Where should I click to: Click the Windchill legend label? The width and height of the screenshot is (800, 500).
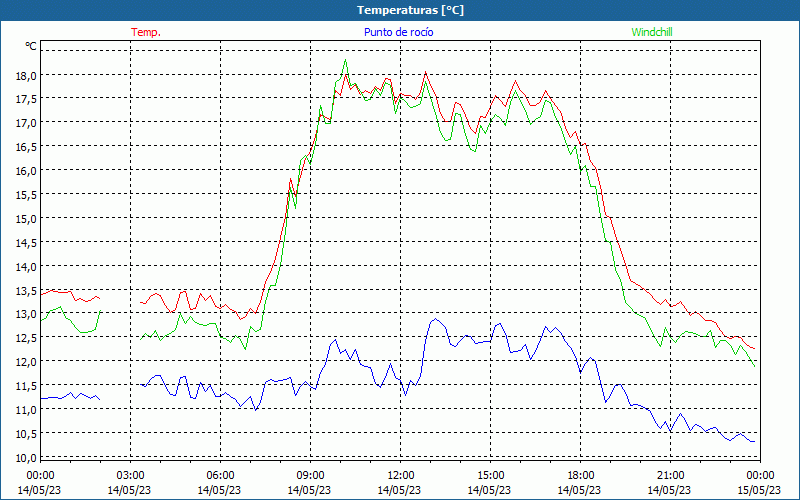click(652, 32)
